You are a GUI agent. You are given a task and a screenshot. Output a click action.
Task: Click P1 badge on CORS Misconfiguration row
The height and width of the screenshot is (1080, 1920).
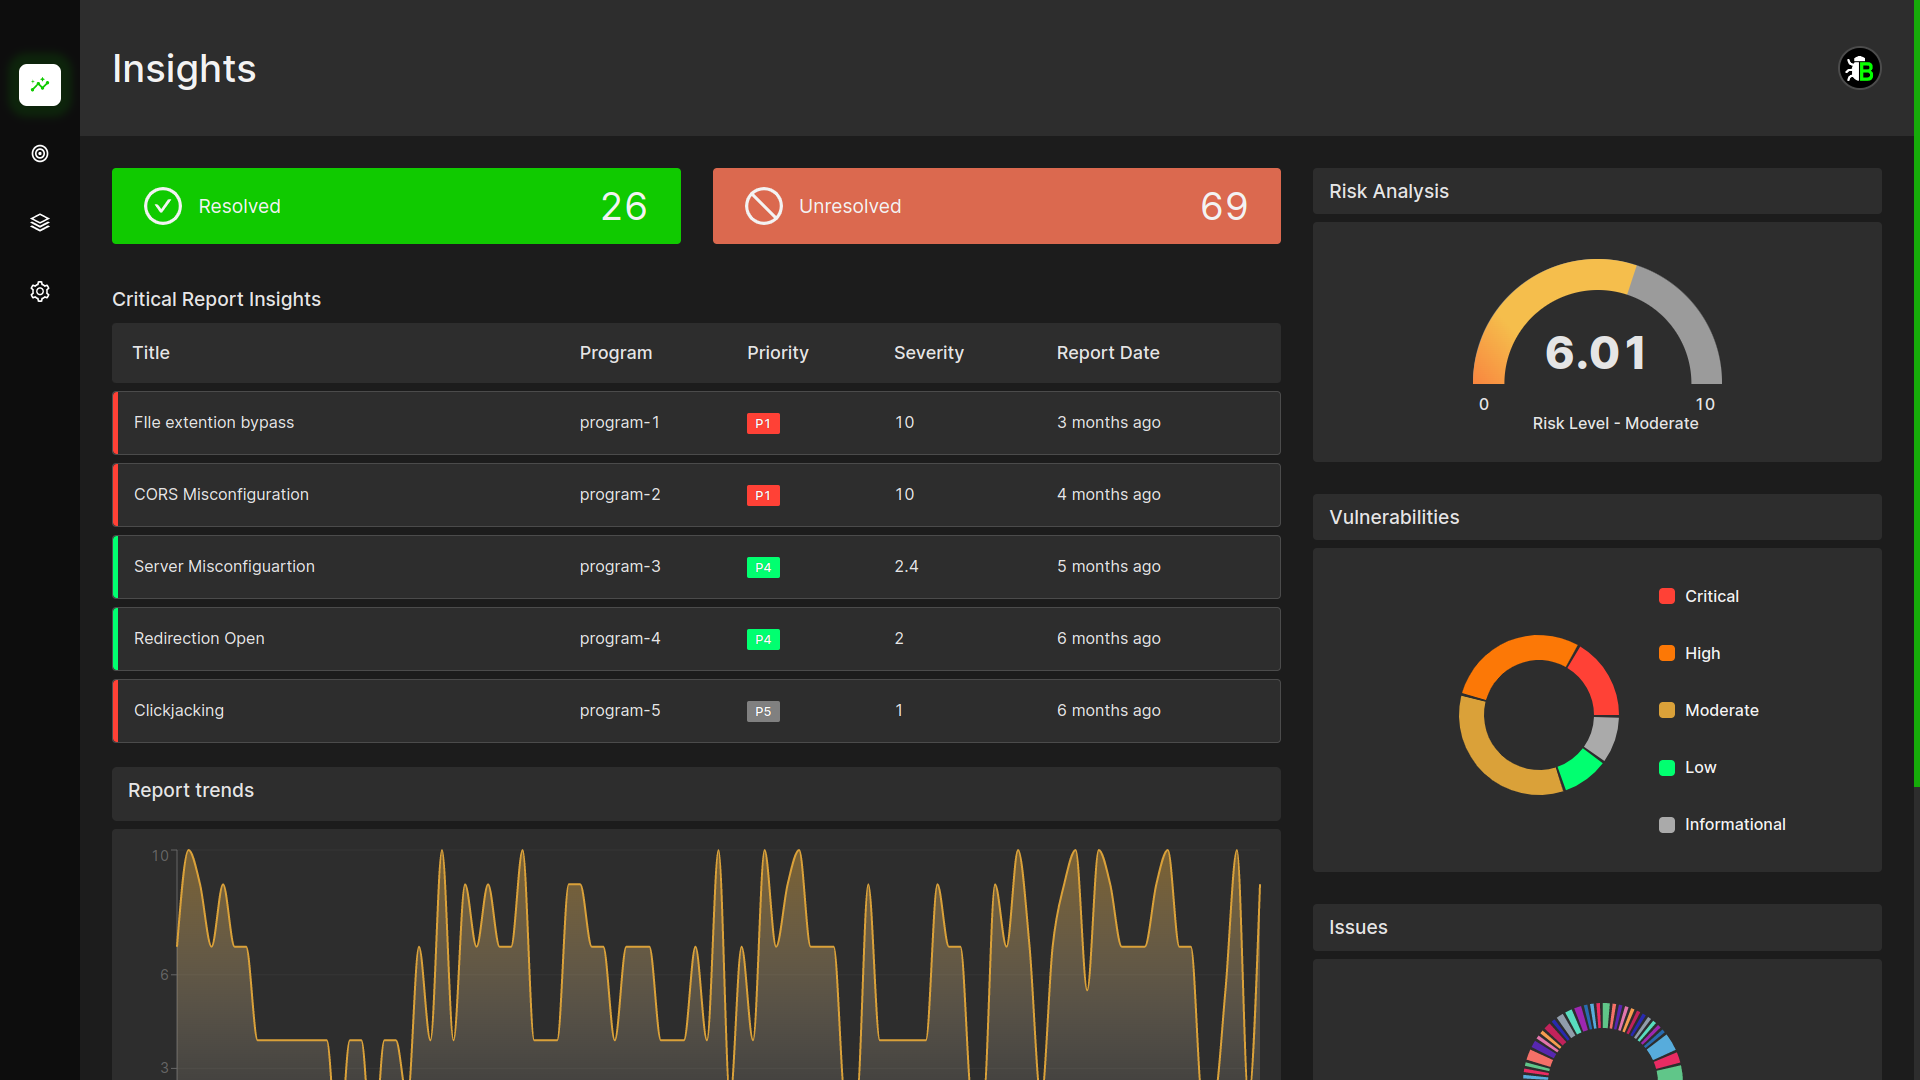tap(763, 495)
